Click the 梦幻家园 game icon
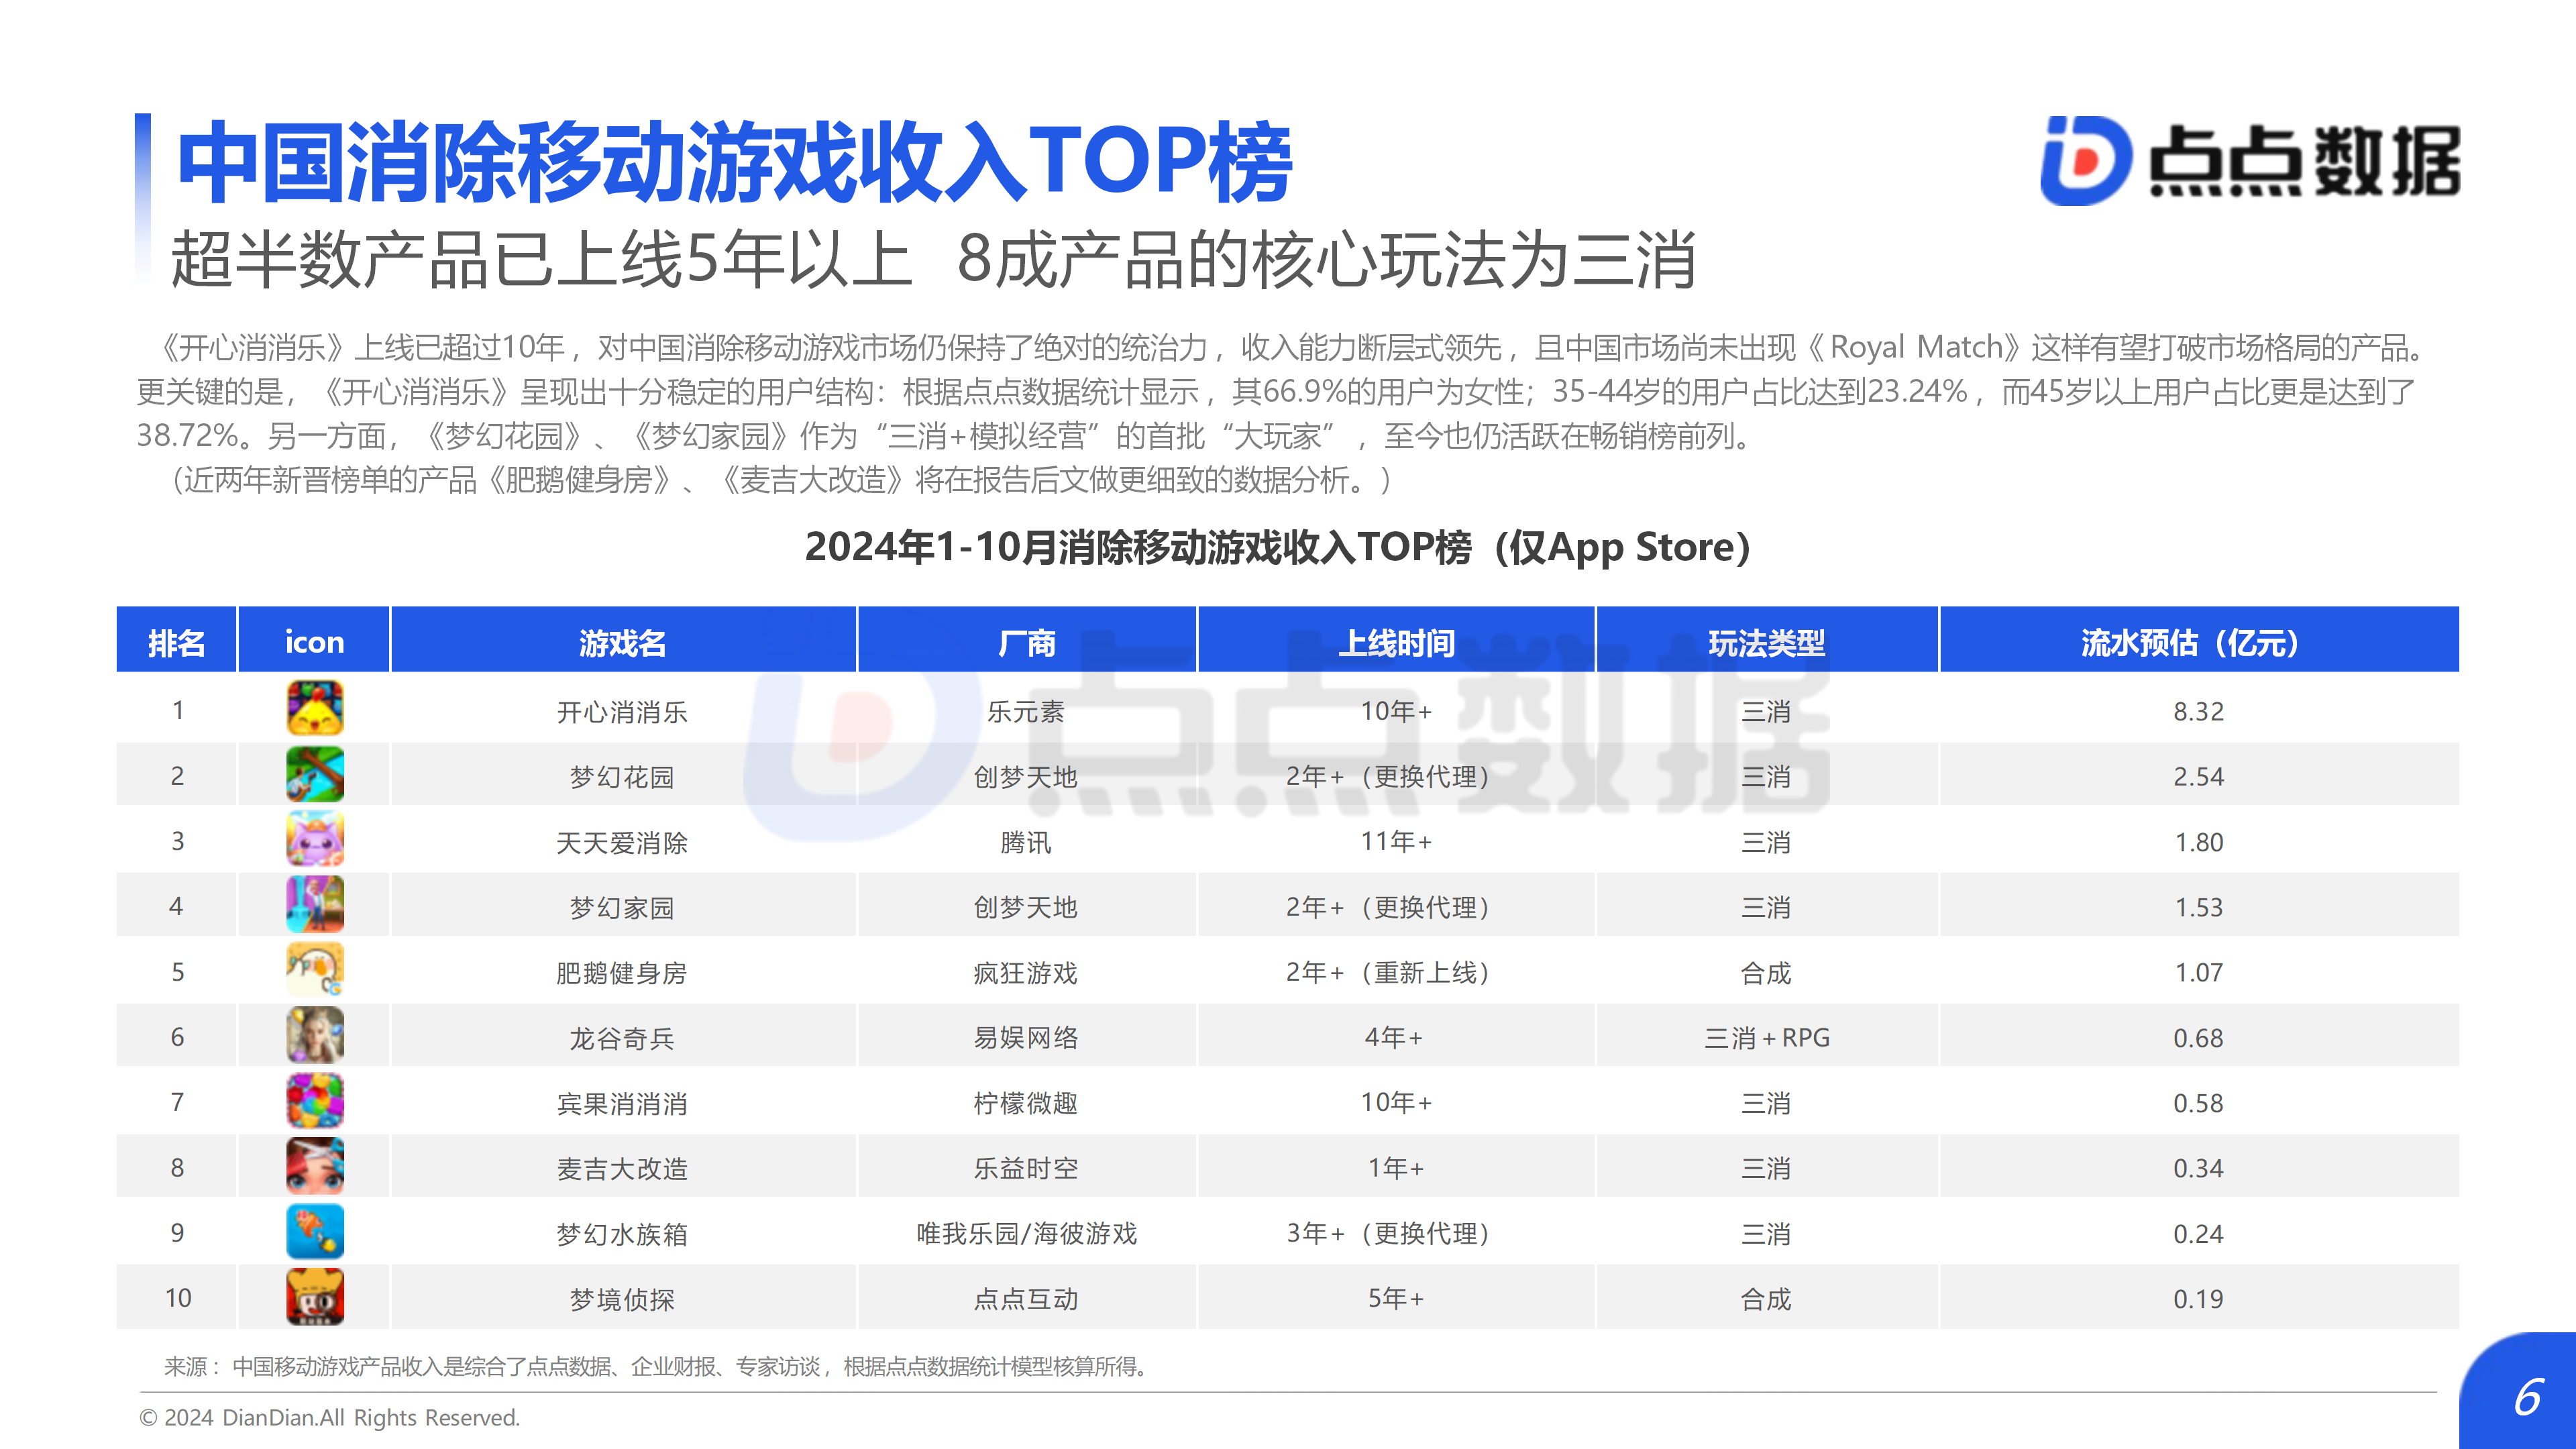 point(315,905)
